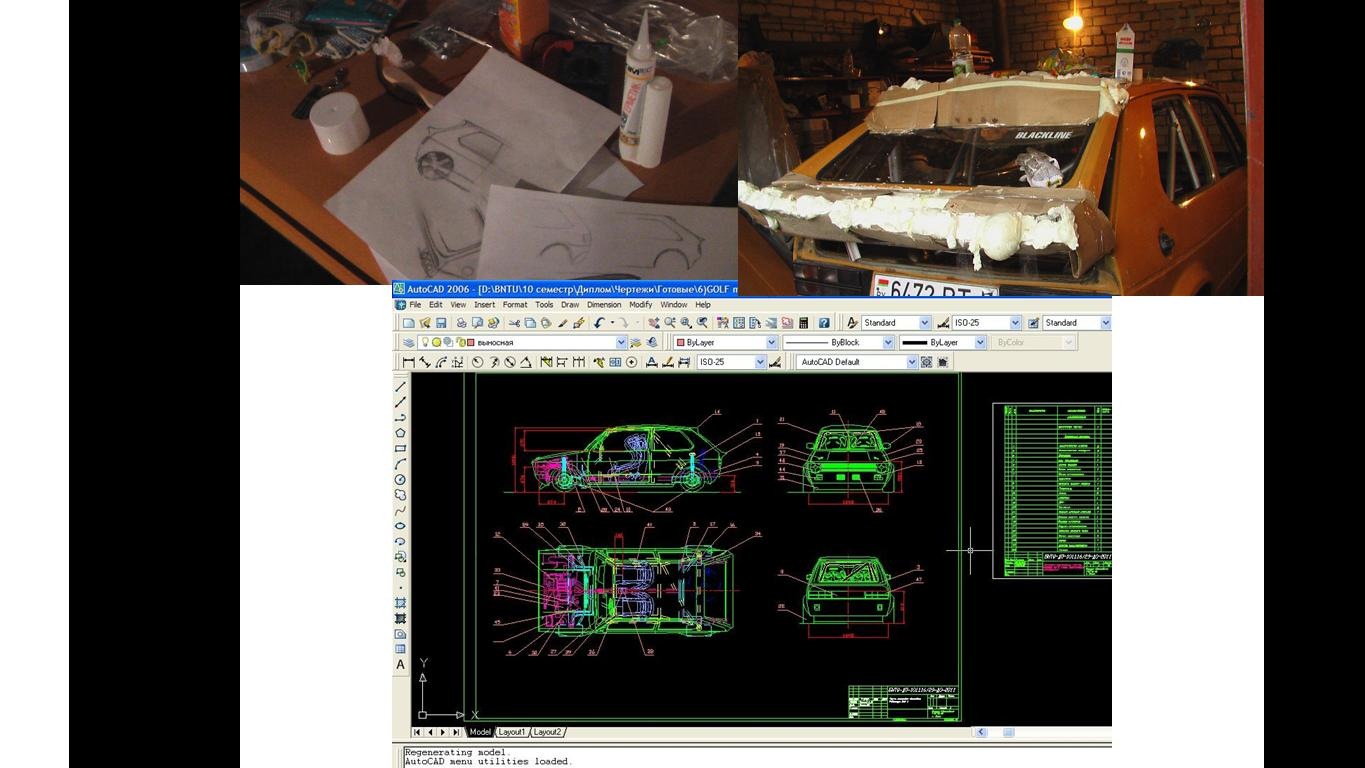Jump to the last layout tab arrow

[x=456, y=732]
